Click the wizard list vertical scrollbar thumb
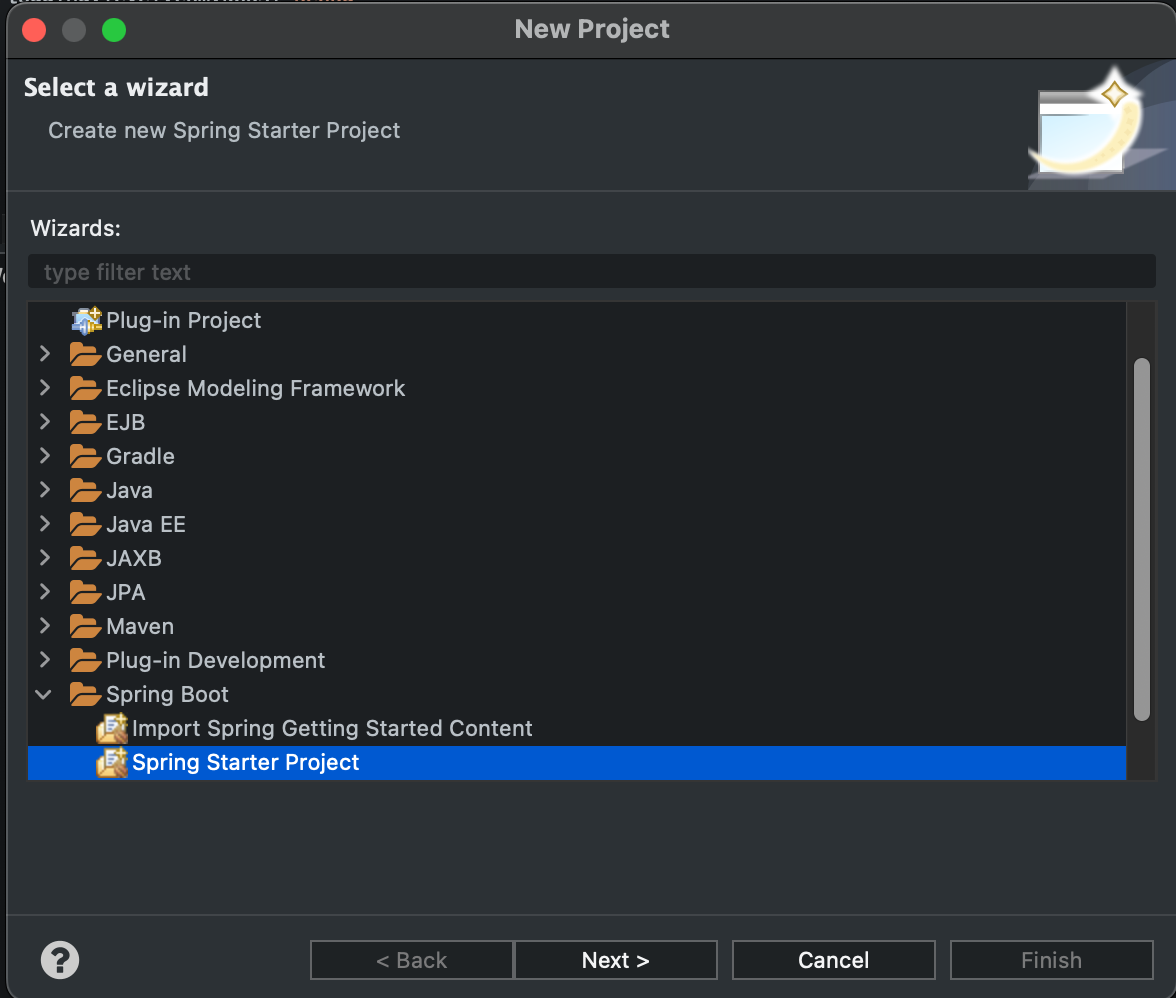Viewport: 1176px width, 998px height. [x=1142, y=539]
